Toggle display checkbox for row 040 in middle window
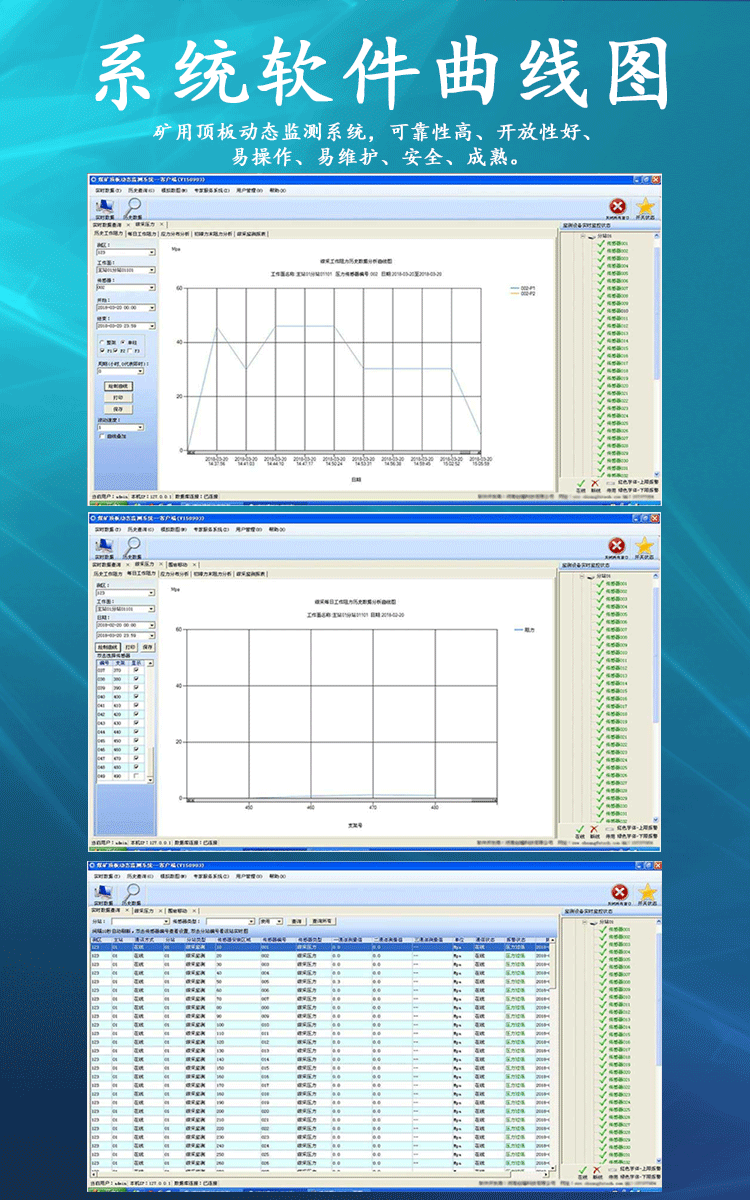 pos(136,696)
